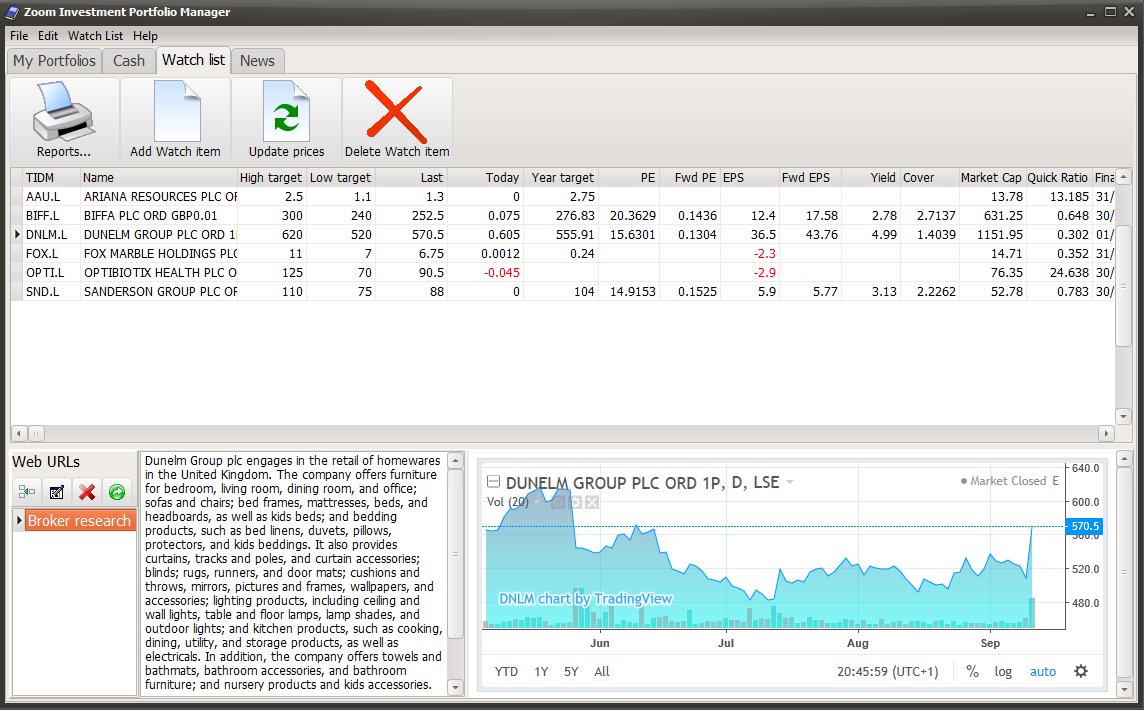Click the description text scroll down arrow
This screenshot has width=1144, height=710.
point(455,687)
